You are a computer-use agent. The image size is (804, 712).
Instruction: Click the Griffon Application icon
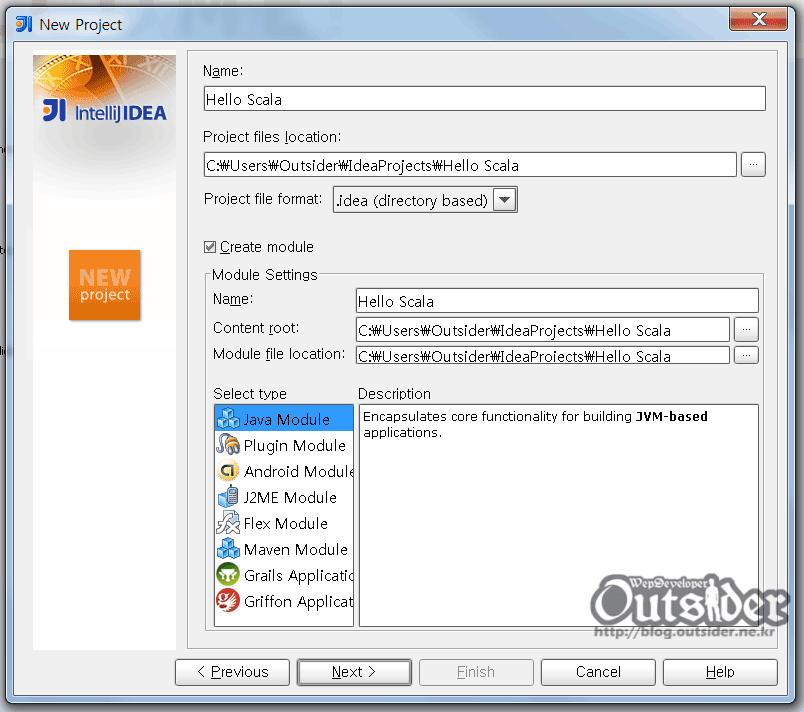[x=228, y=601]
